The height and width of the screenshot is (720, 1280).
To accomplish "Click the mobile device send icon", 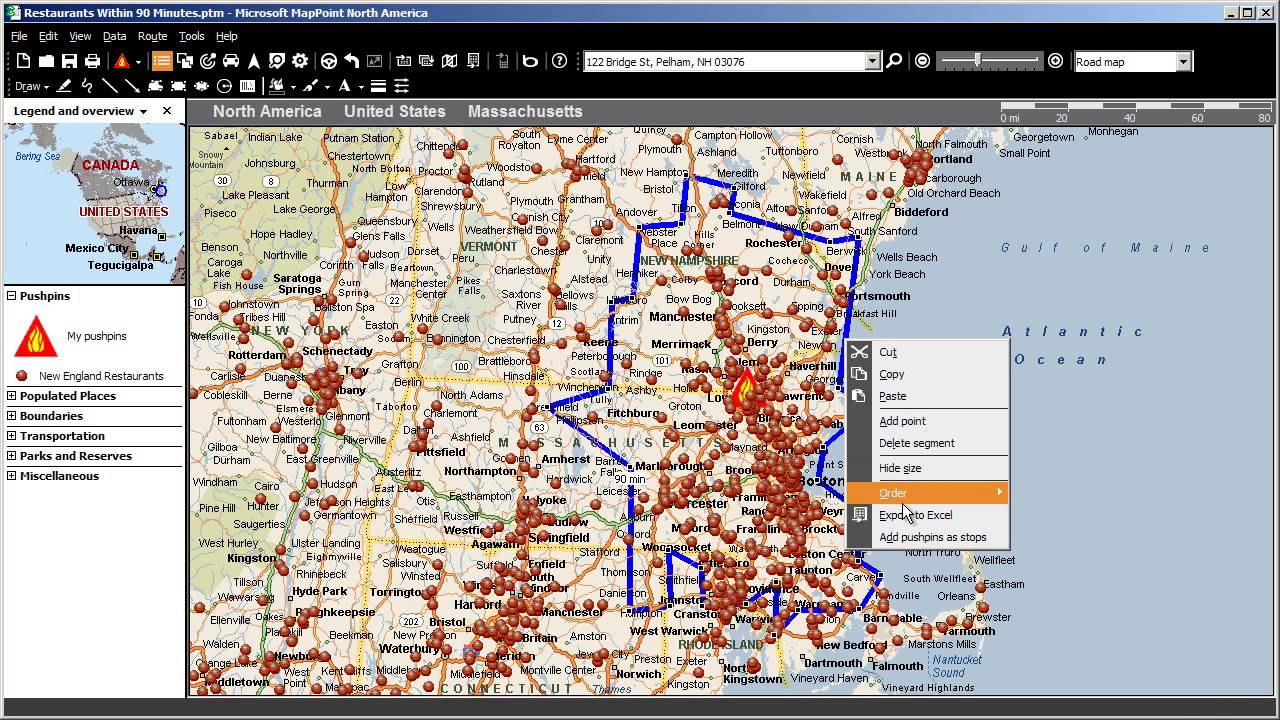I will point(502,61).
